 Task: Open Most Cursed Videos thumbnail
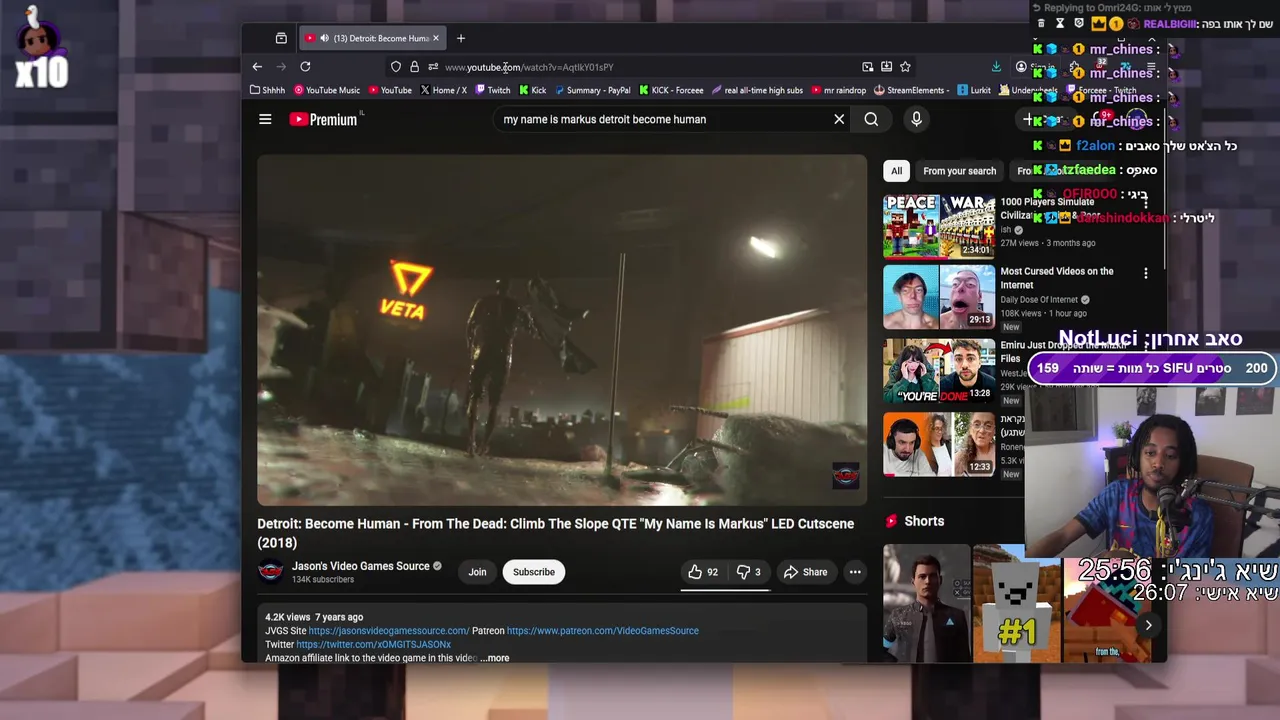pyautogui.click(x=939, y=297)
